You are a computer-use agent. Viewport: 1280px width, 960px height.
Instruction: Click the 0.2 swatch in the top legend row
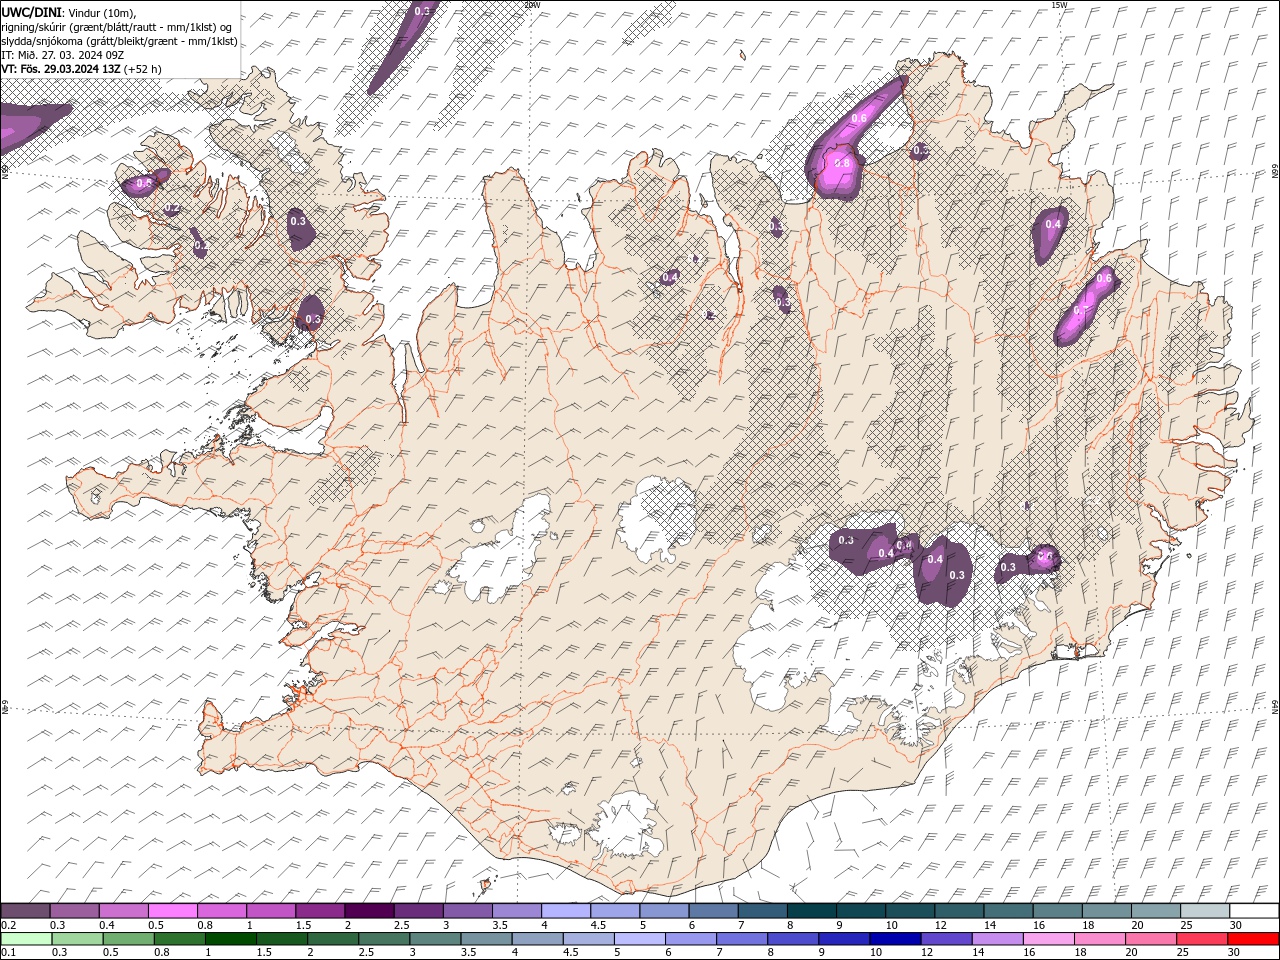coord(26,911)
